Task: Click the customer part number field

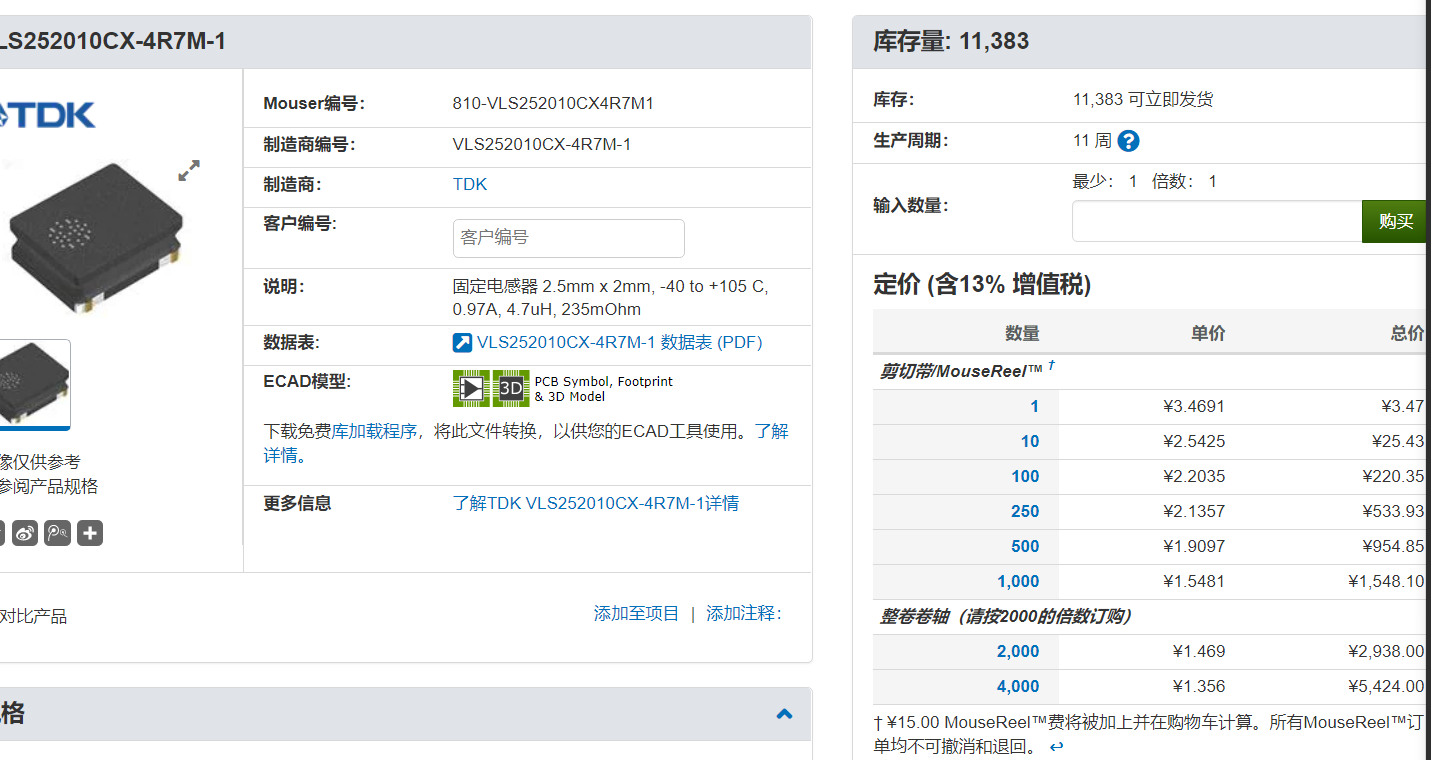Action: pos(569,238)
